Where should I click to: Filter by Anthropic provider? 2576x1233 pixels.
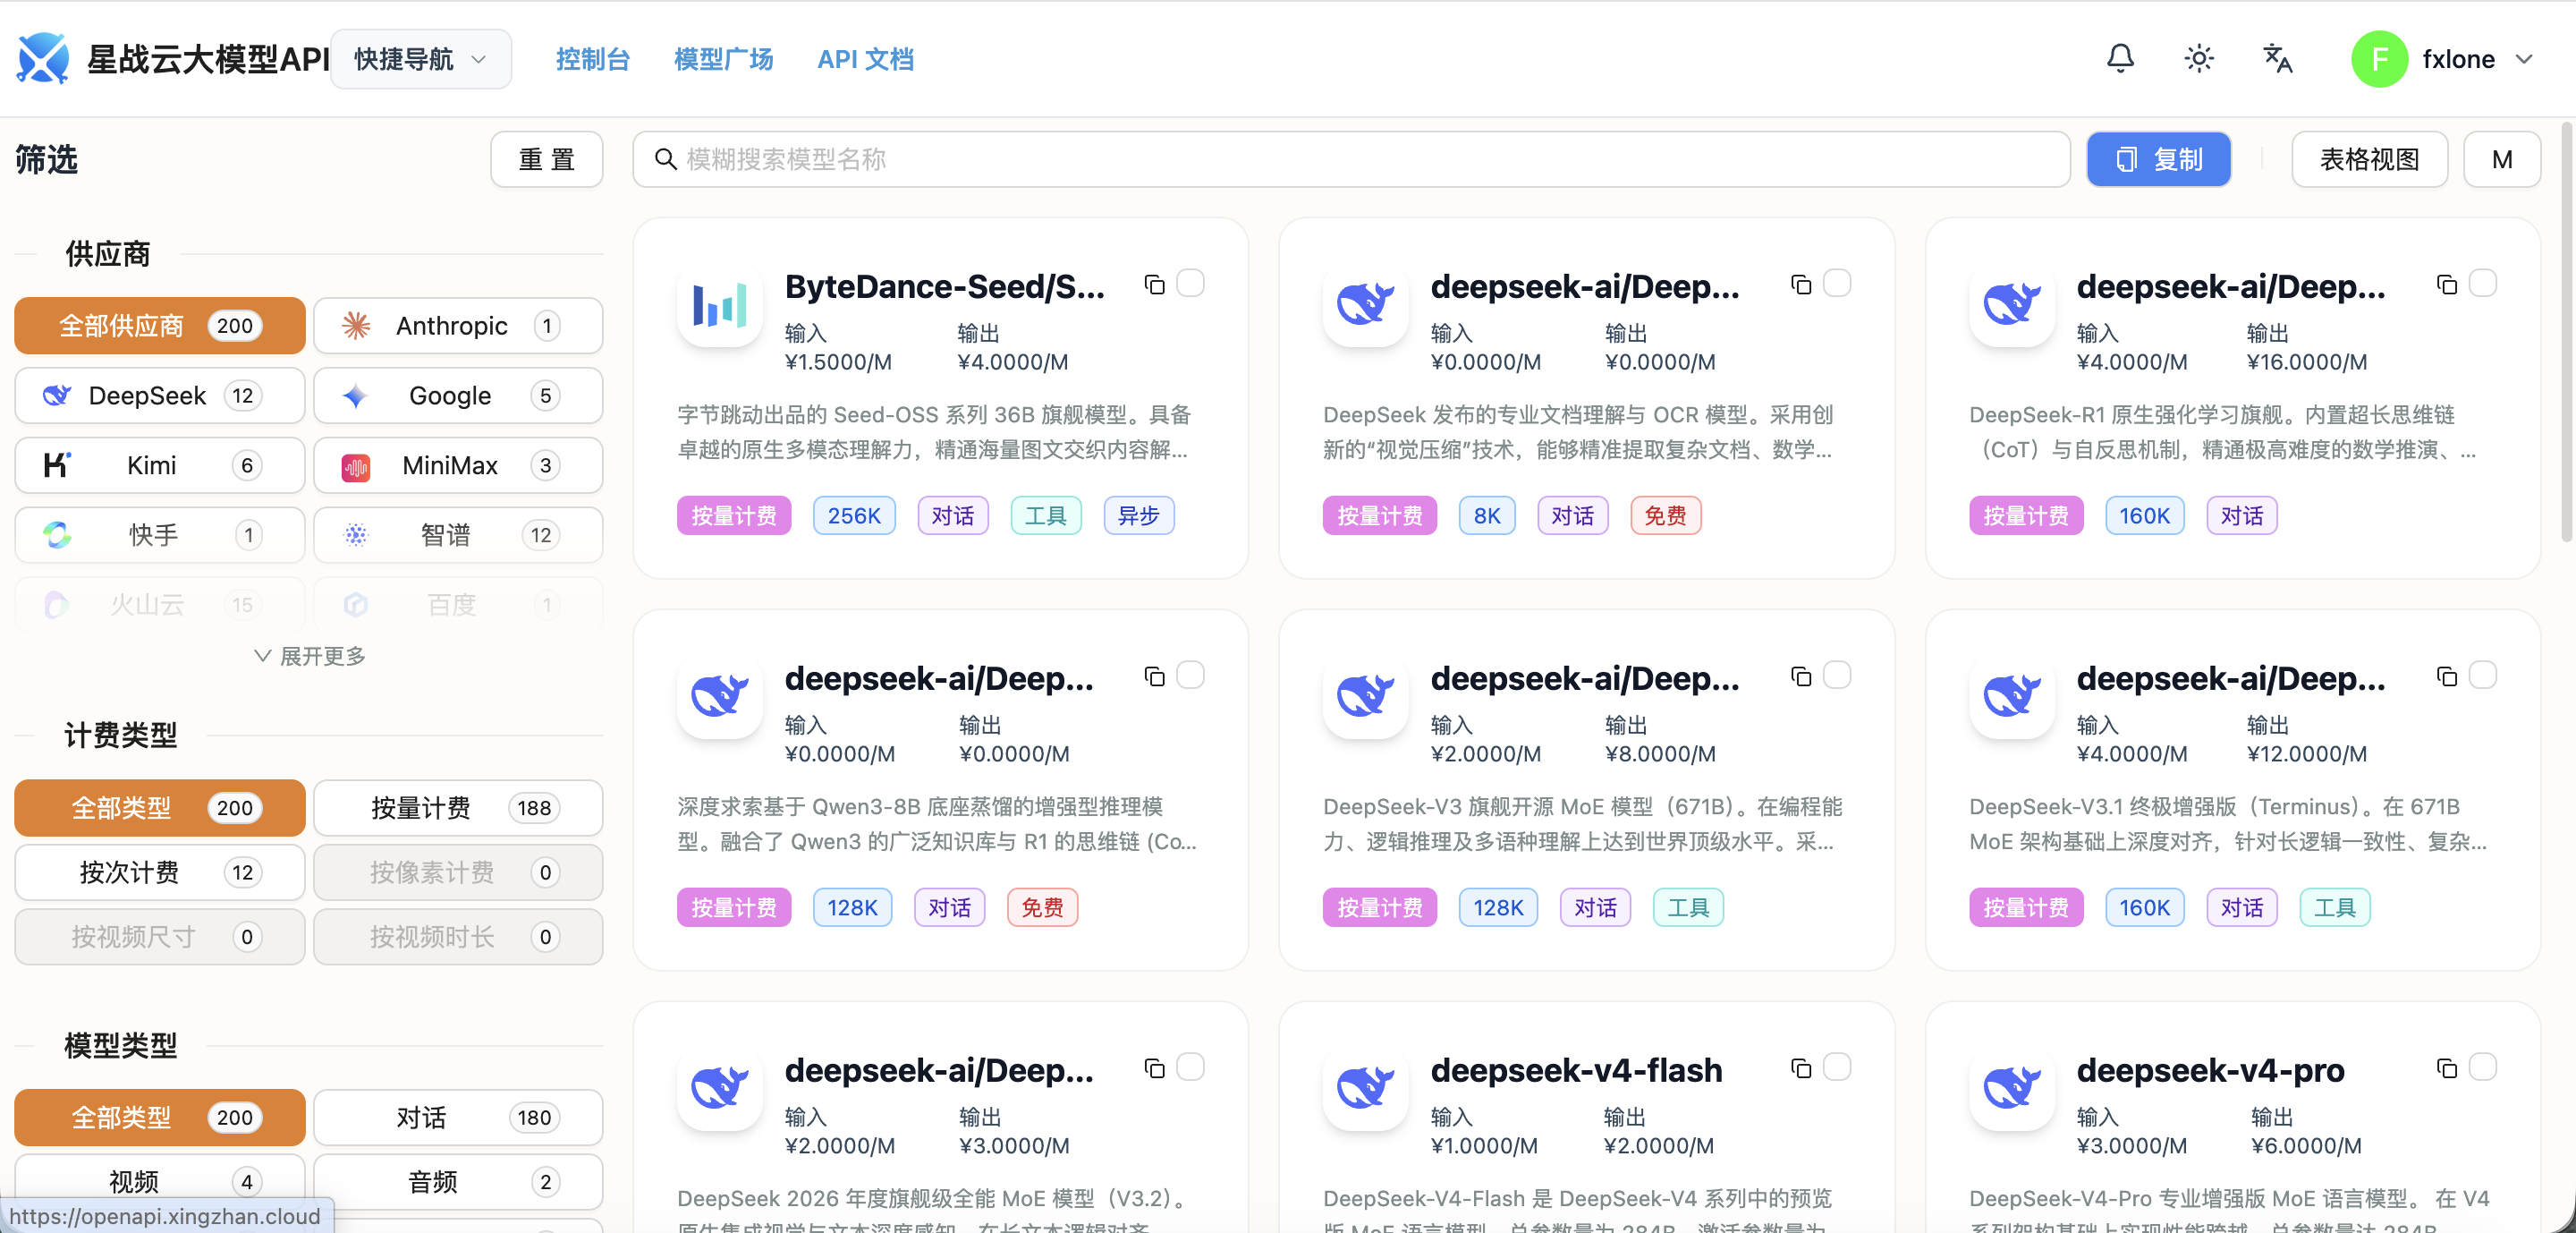[458, 326]
